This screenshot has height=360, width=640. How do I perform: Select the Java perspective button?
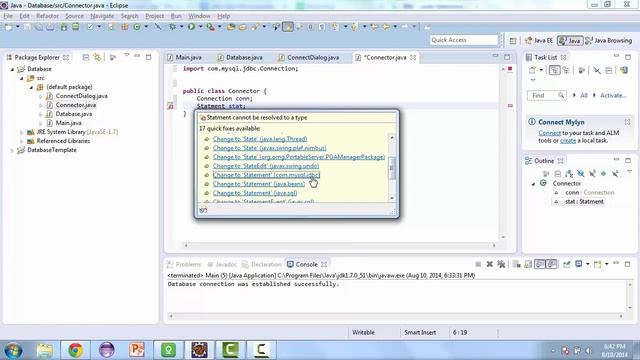(569, 40)
